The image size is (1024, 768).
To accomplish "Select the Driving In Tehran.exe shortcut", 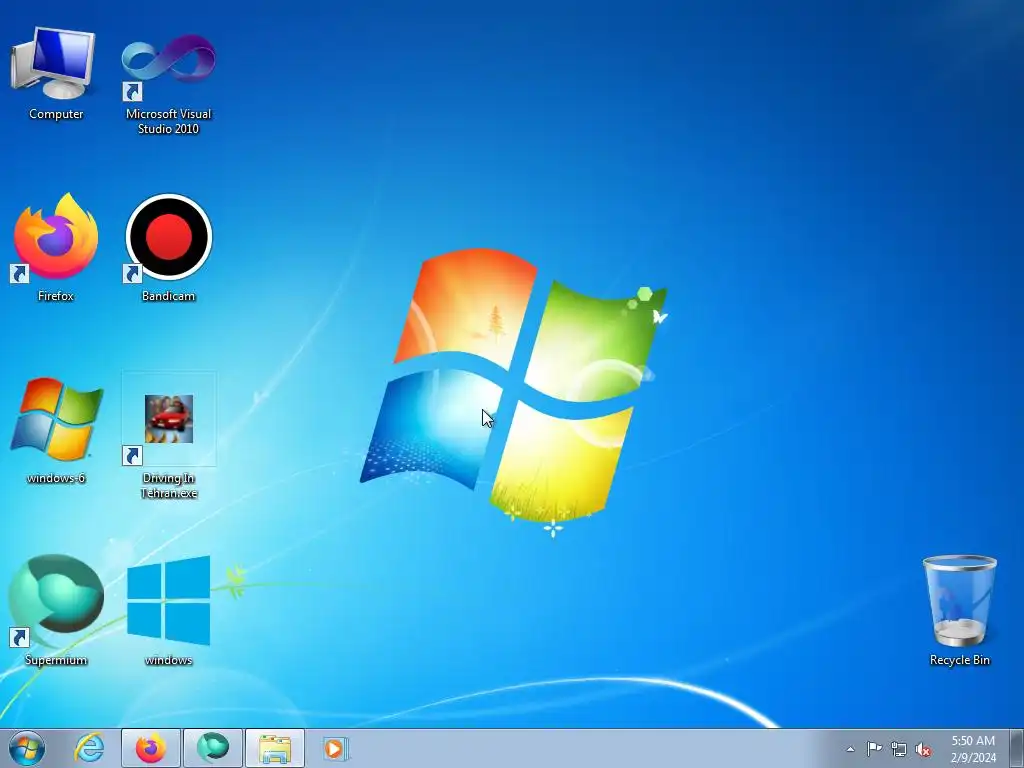I will 168,435.
